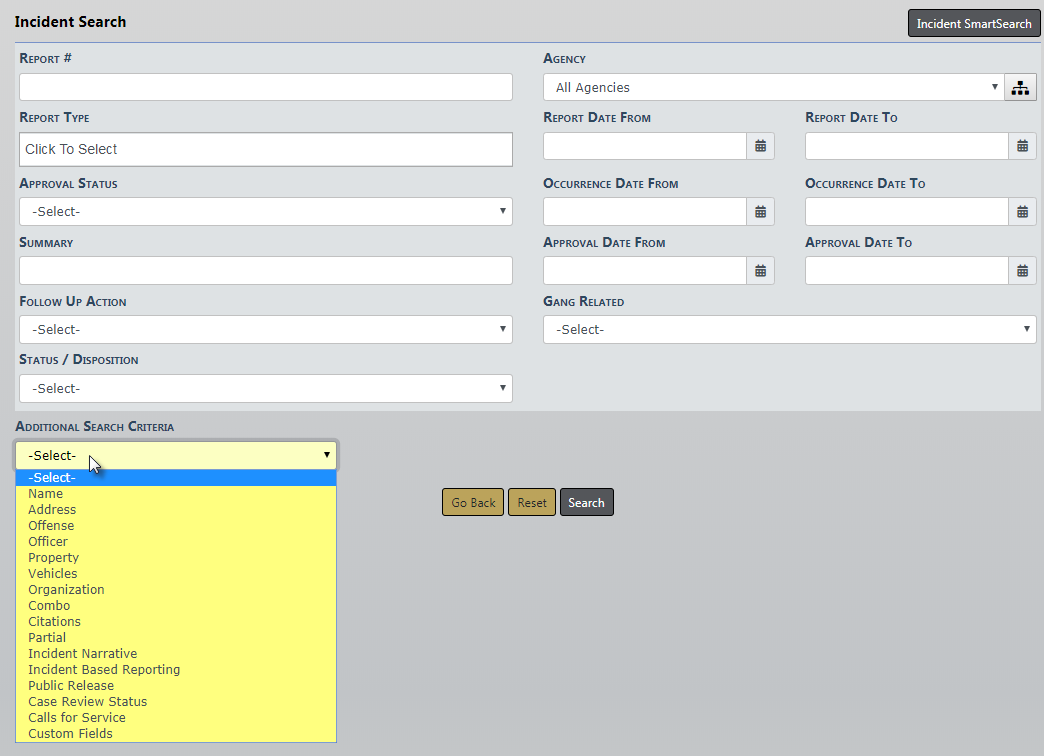This screenshot has width=1044, height=756.
Task: Open calendar for Occurrence Date From
Action: tap(760, 212)
